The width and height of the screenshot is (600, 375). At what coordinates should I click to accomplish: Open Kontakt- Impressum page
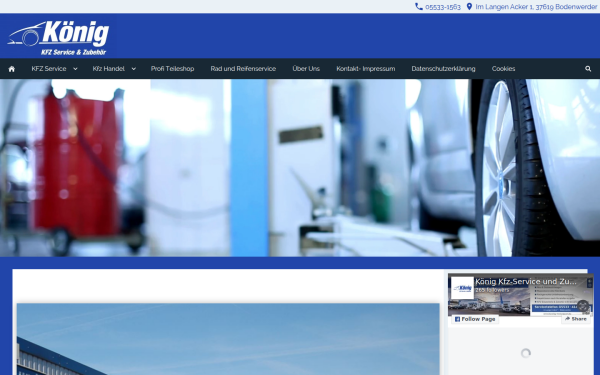click(365, 69)
